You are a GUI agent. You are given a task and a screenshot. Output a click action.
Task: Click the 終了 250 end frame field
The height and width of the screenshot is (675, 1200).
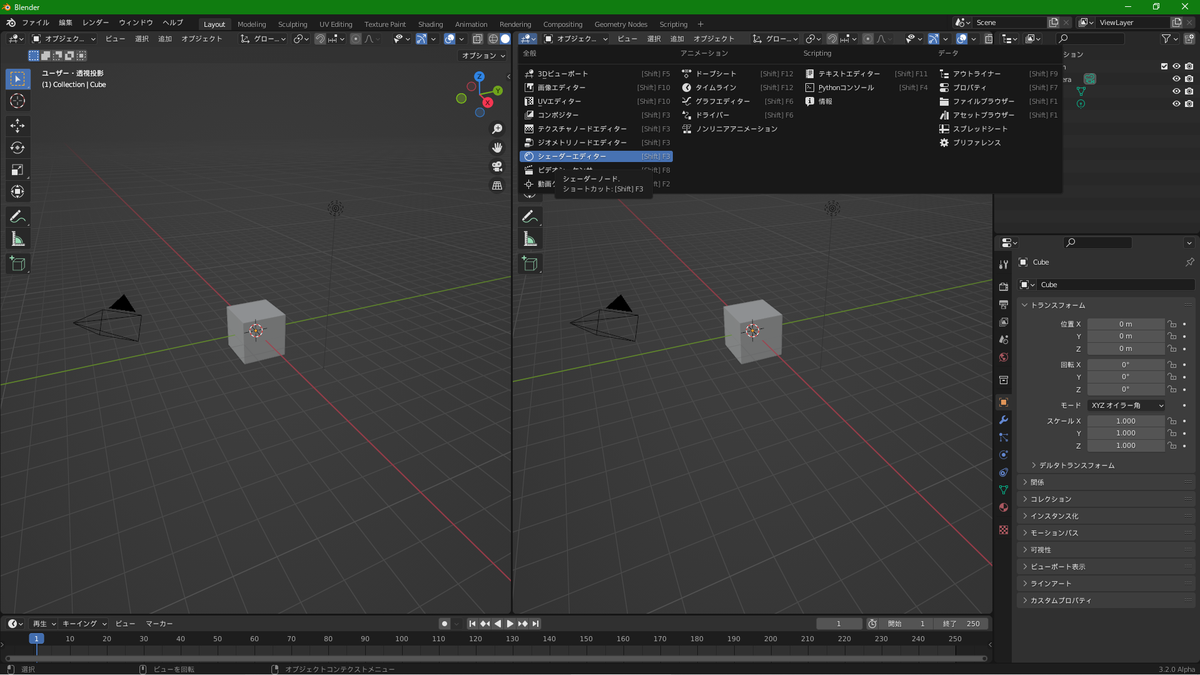(961, 624)
